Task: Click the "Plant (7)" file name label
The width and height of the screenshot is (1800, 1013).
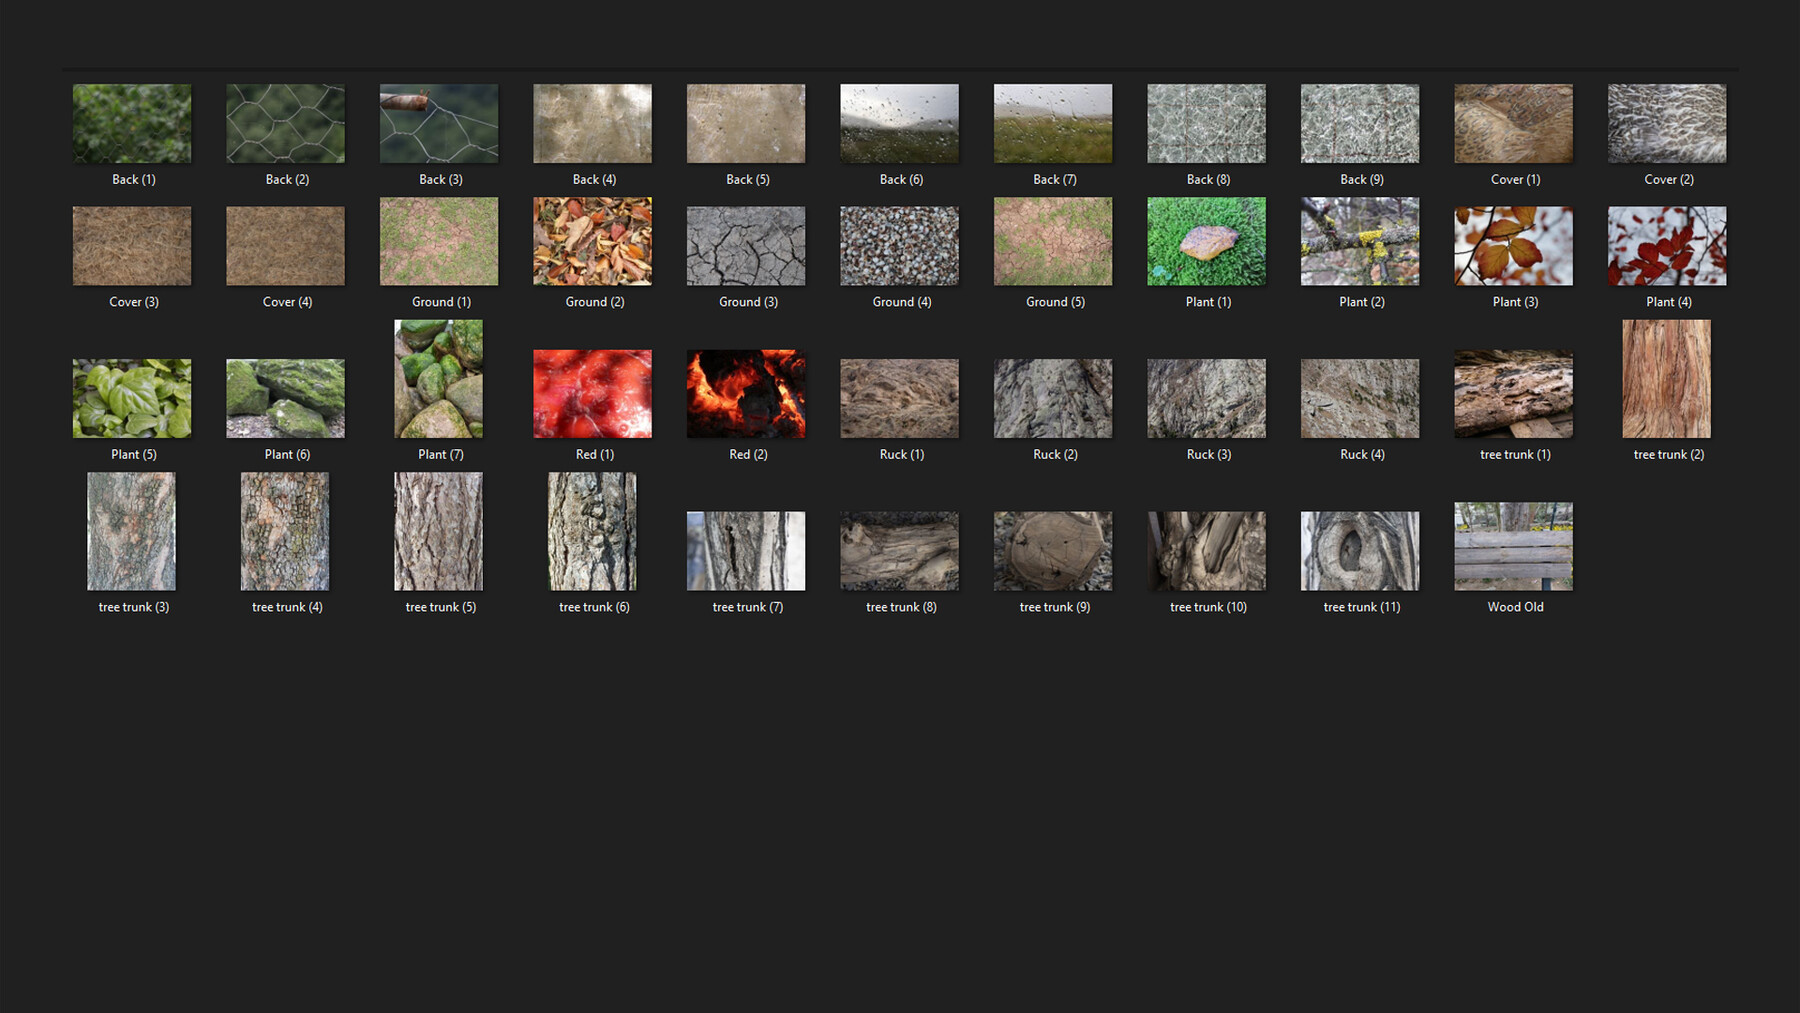Action: [441, 455]
